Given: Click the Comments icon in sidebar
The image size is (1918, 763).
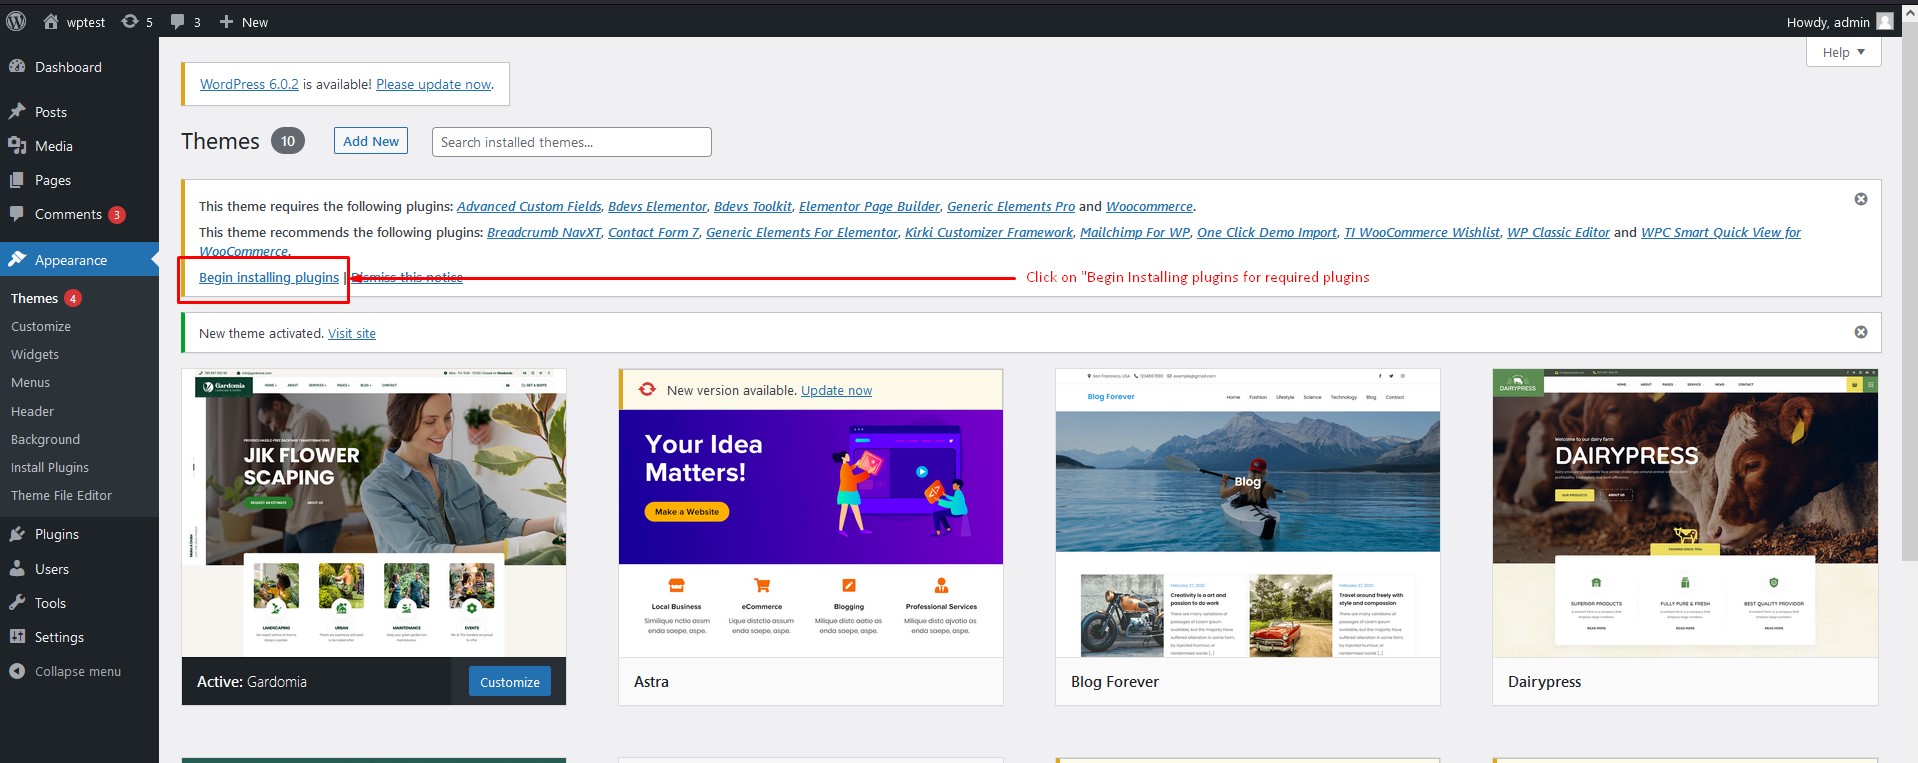Looking at the screenshot, I should pyautogui.click(x=17, y=214).
